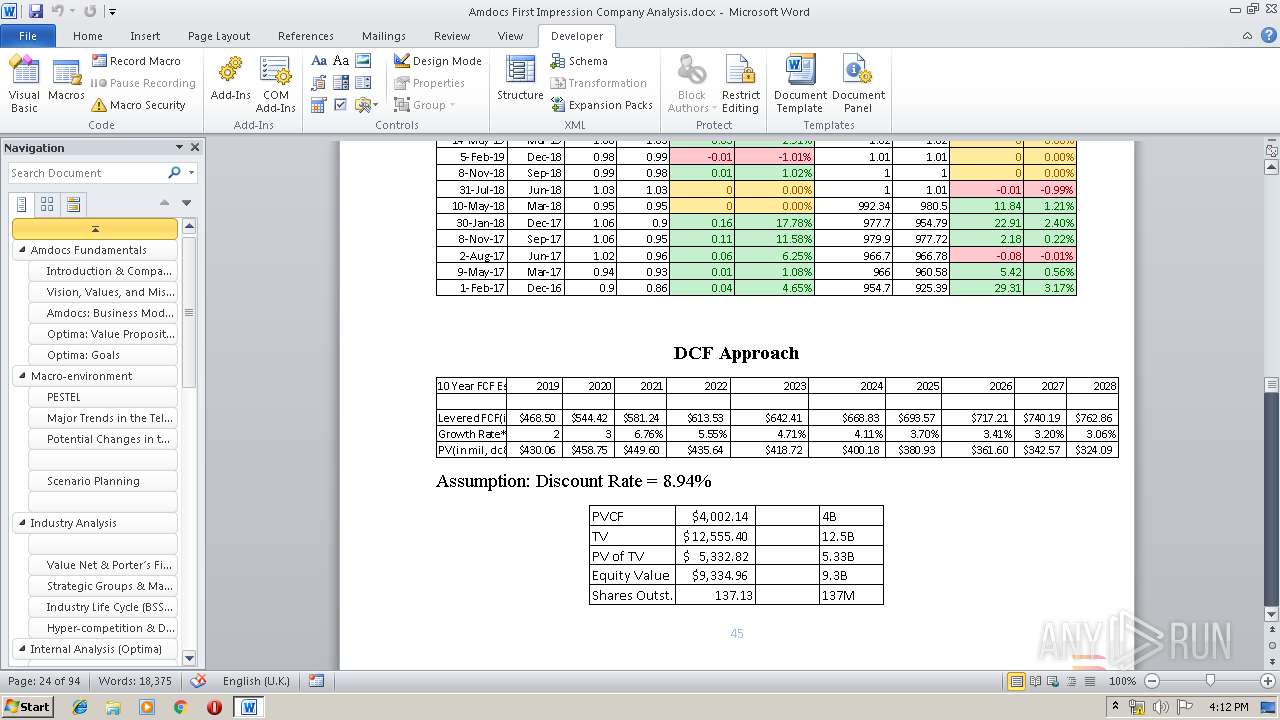Open search options dropdown arrow

[x=191, y=173]
